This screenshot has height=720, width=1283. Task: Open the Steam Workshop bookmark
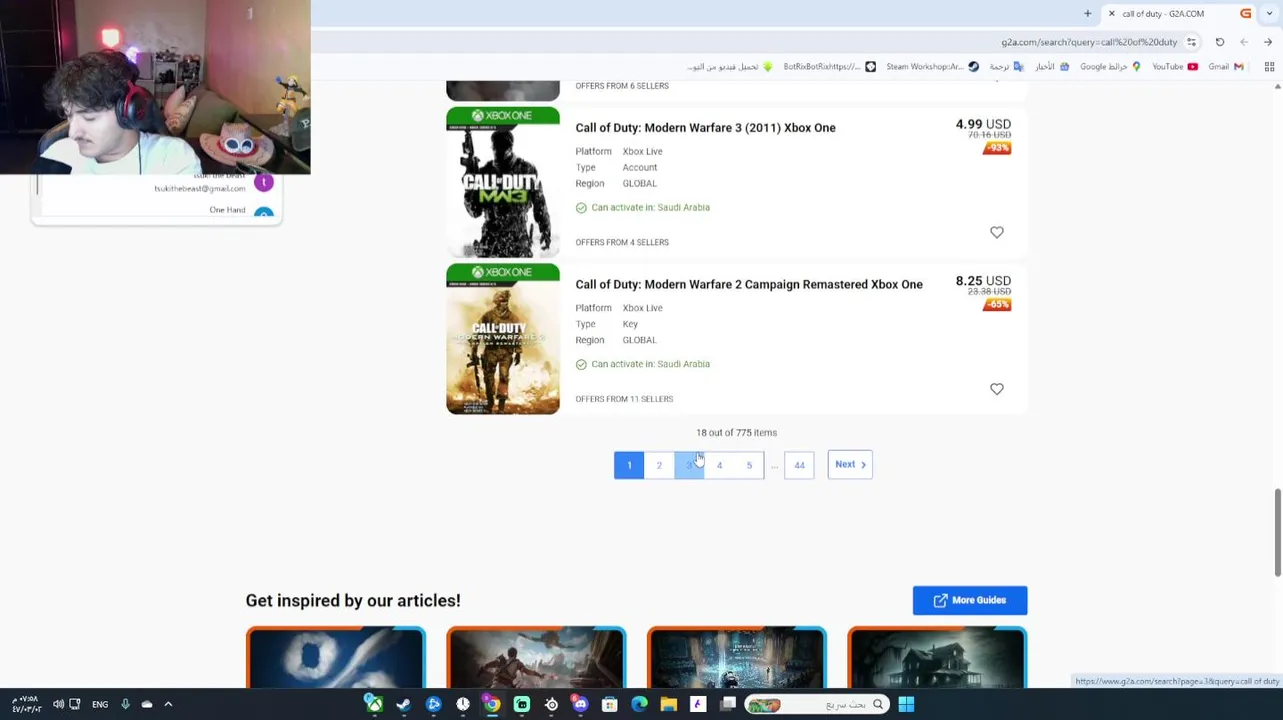point(932,67)
